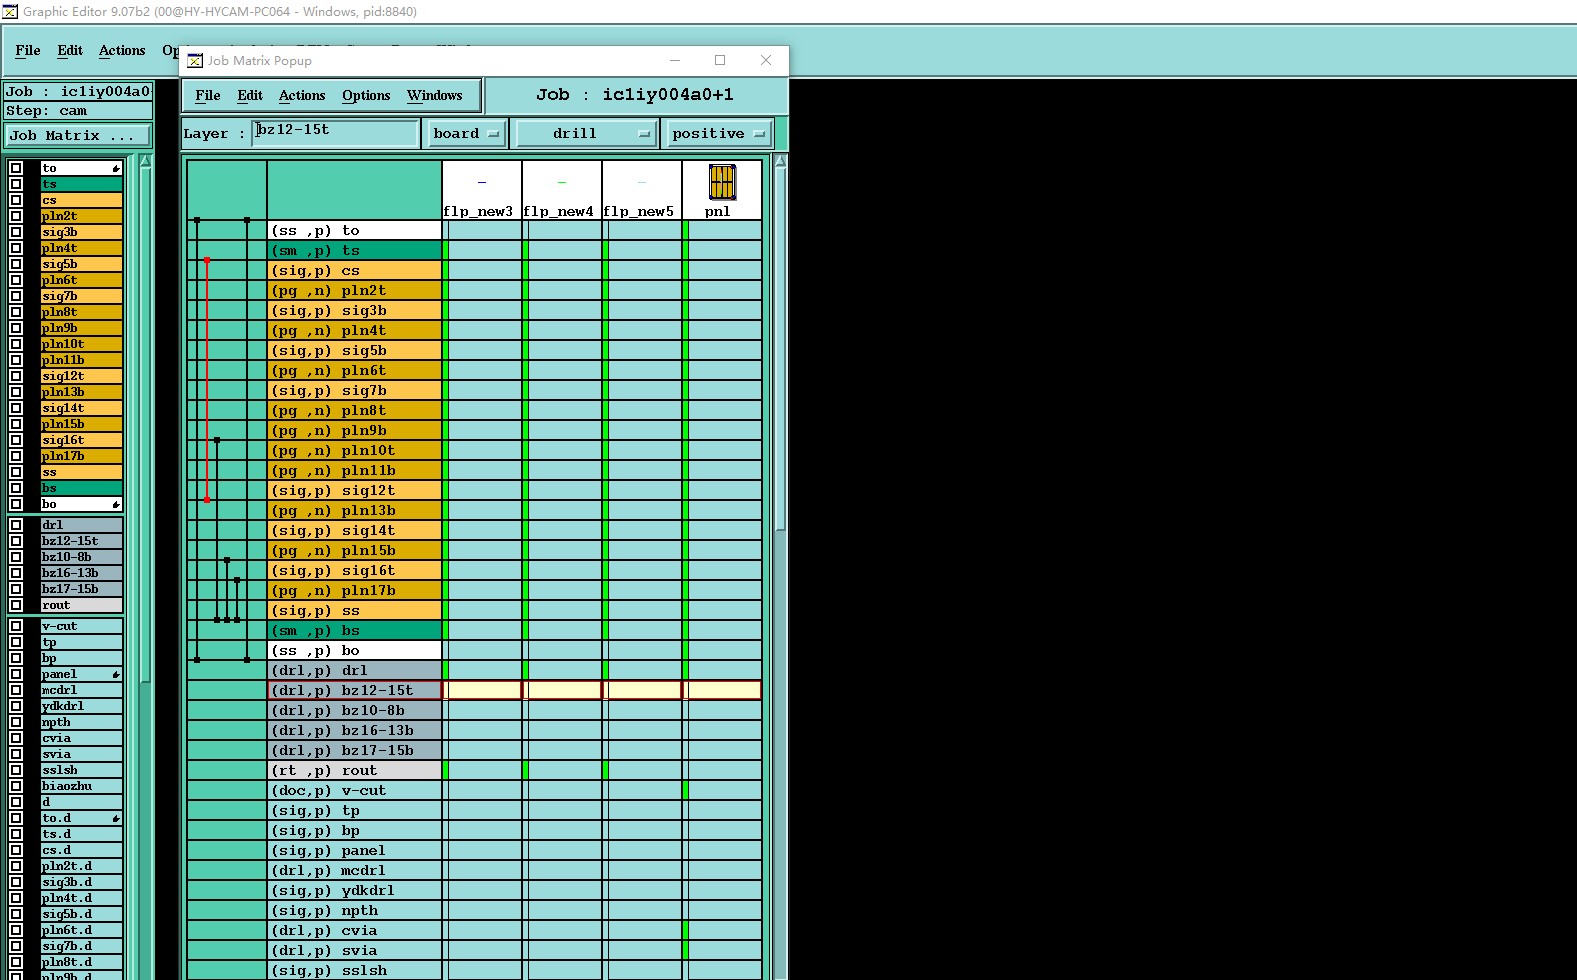Viewport: 1577px width, 980px height.
Task: Select 'npth' in left layer list
Action: point(81,722)
